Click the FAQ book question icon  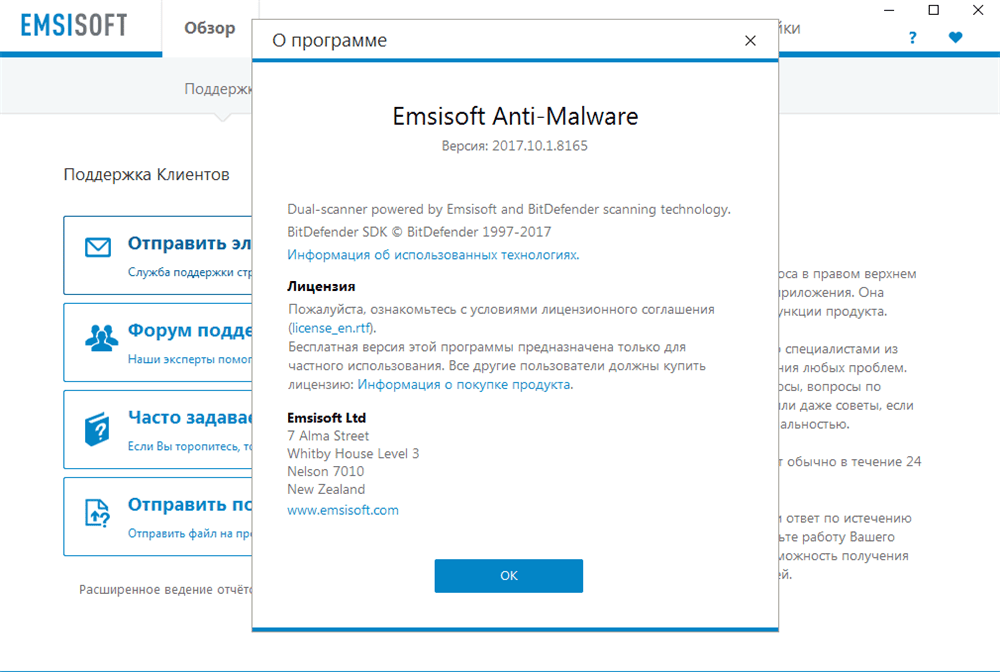97,429
